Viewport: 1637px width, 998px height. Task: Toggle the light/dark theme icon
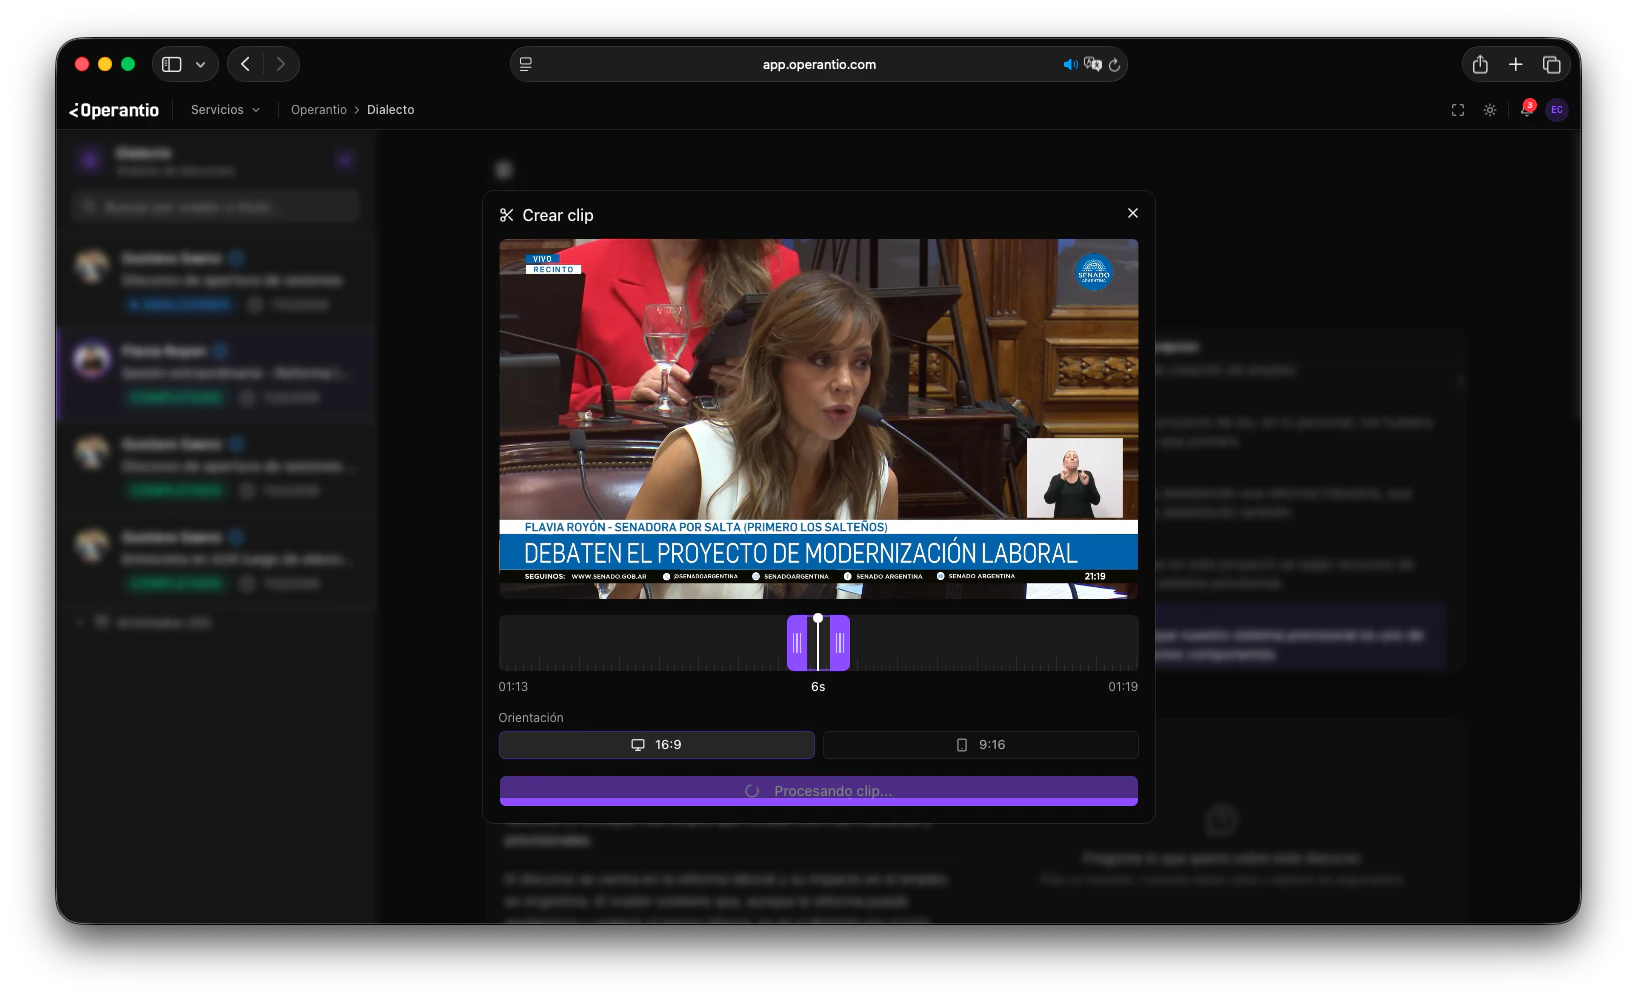[1490, 110]
